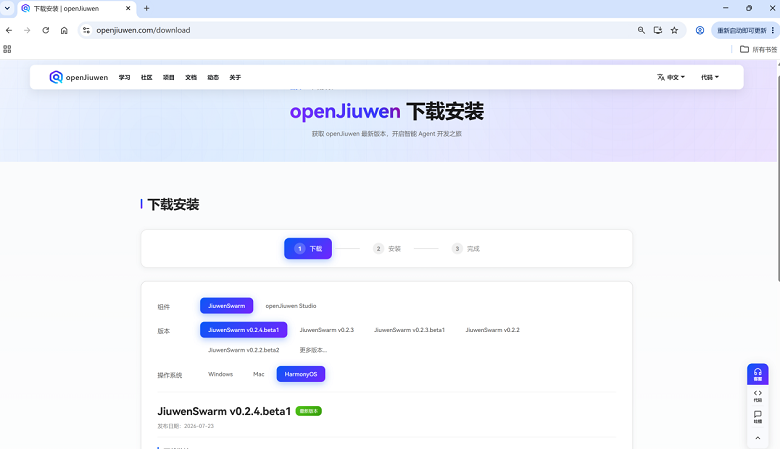Screen dimensions: 780x449
Task: Open the 动态 menu in the navbar
Action: (213, 78)
